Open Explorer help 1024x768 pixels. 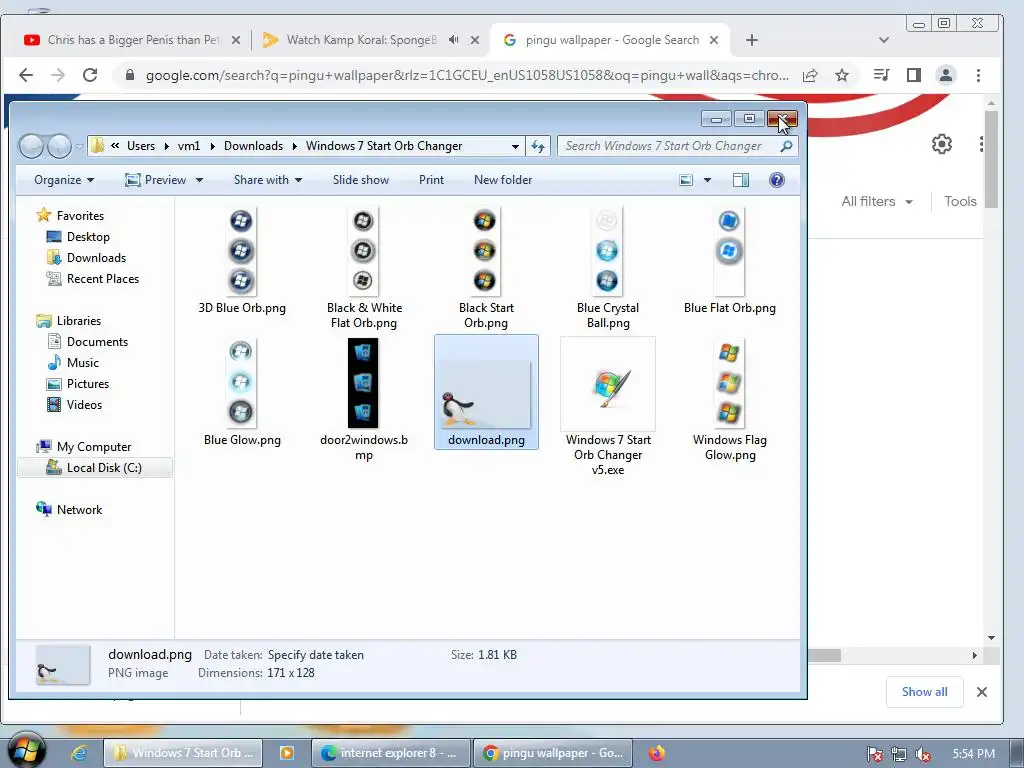(776, 180)
